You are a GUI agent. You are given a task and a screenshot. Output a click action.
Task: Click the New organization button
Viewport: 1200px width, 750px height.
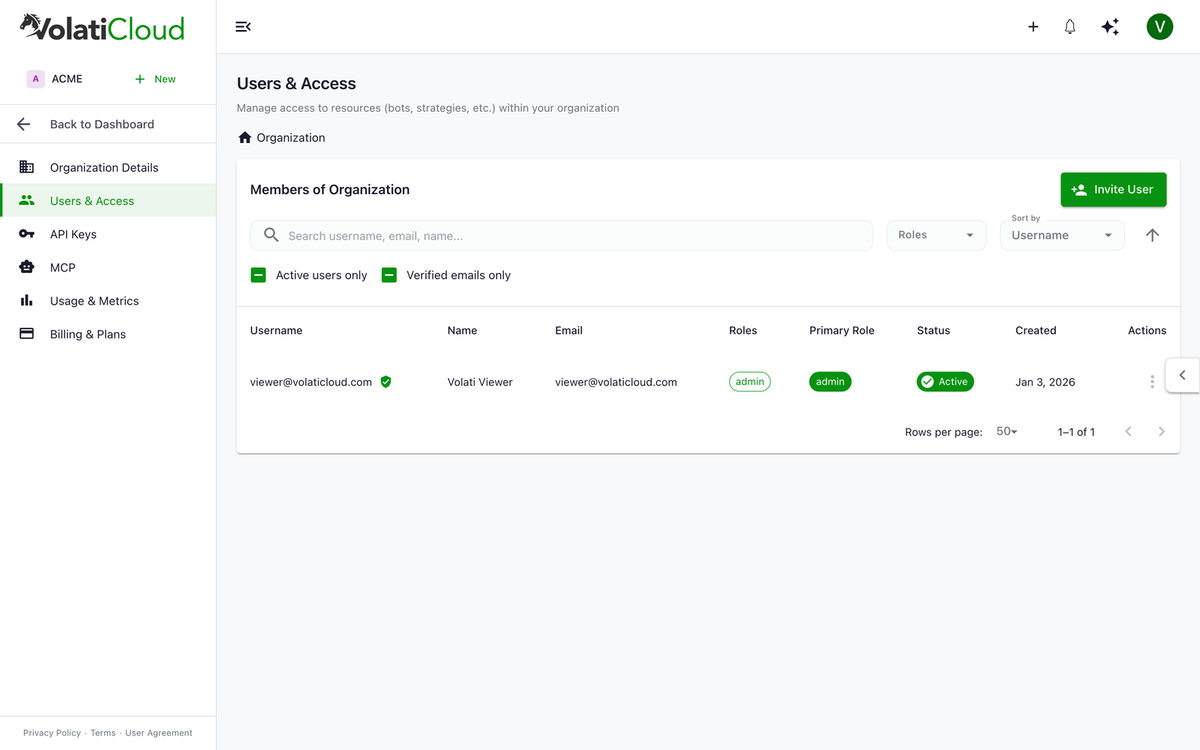tap(155, 79)
